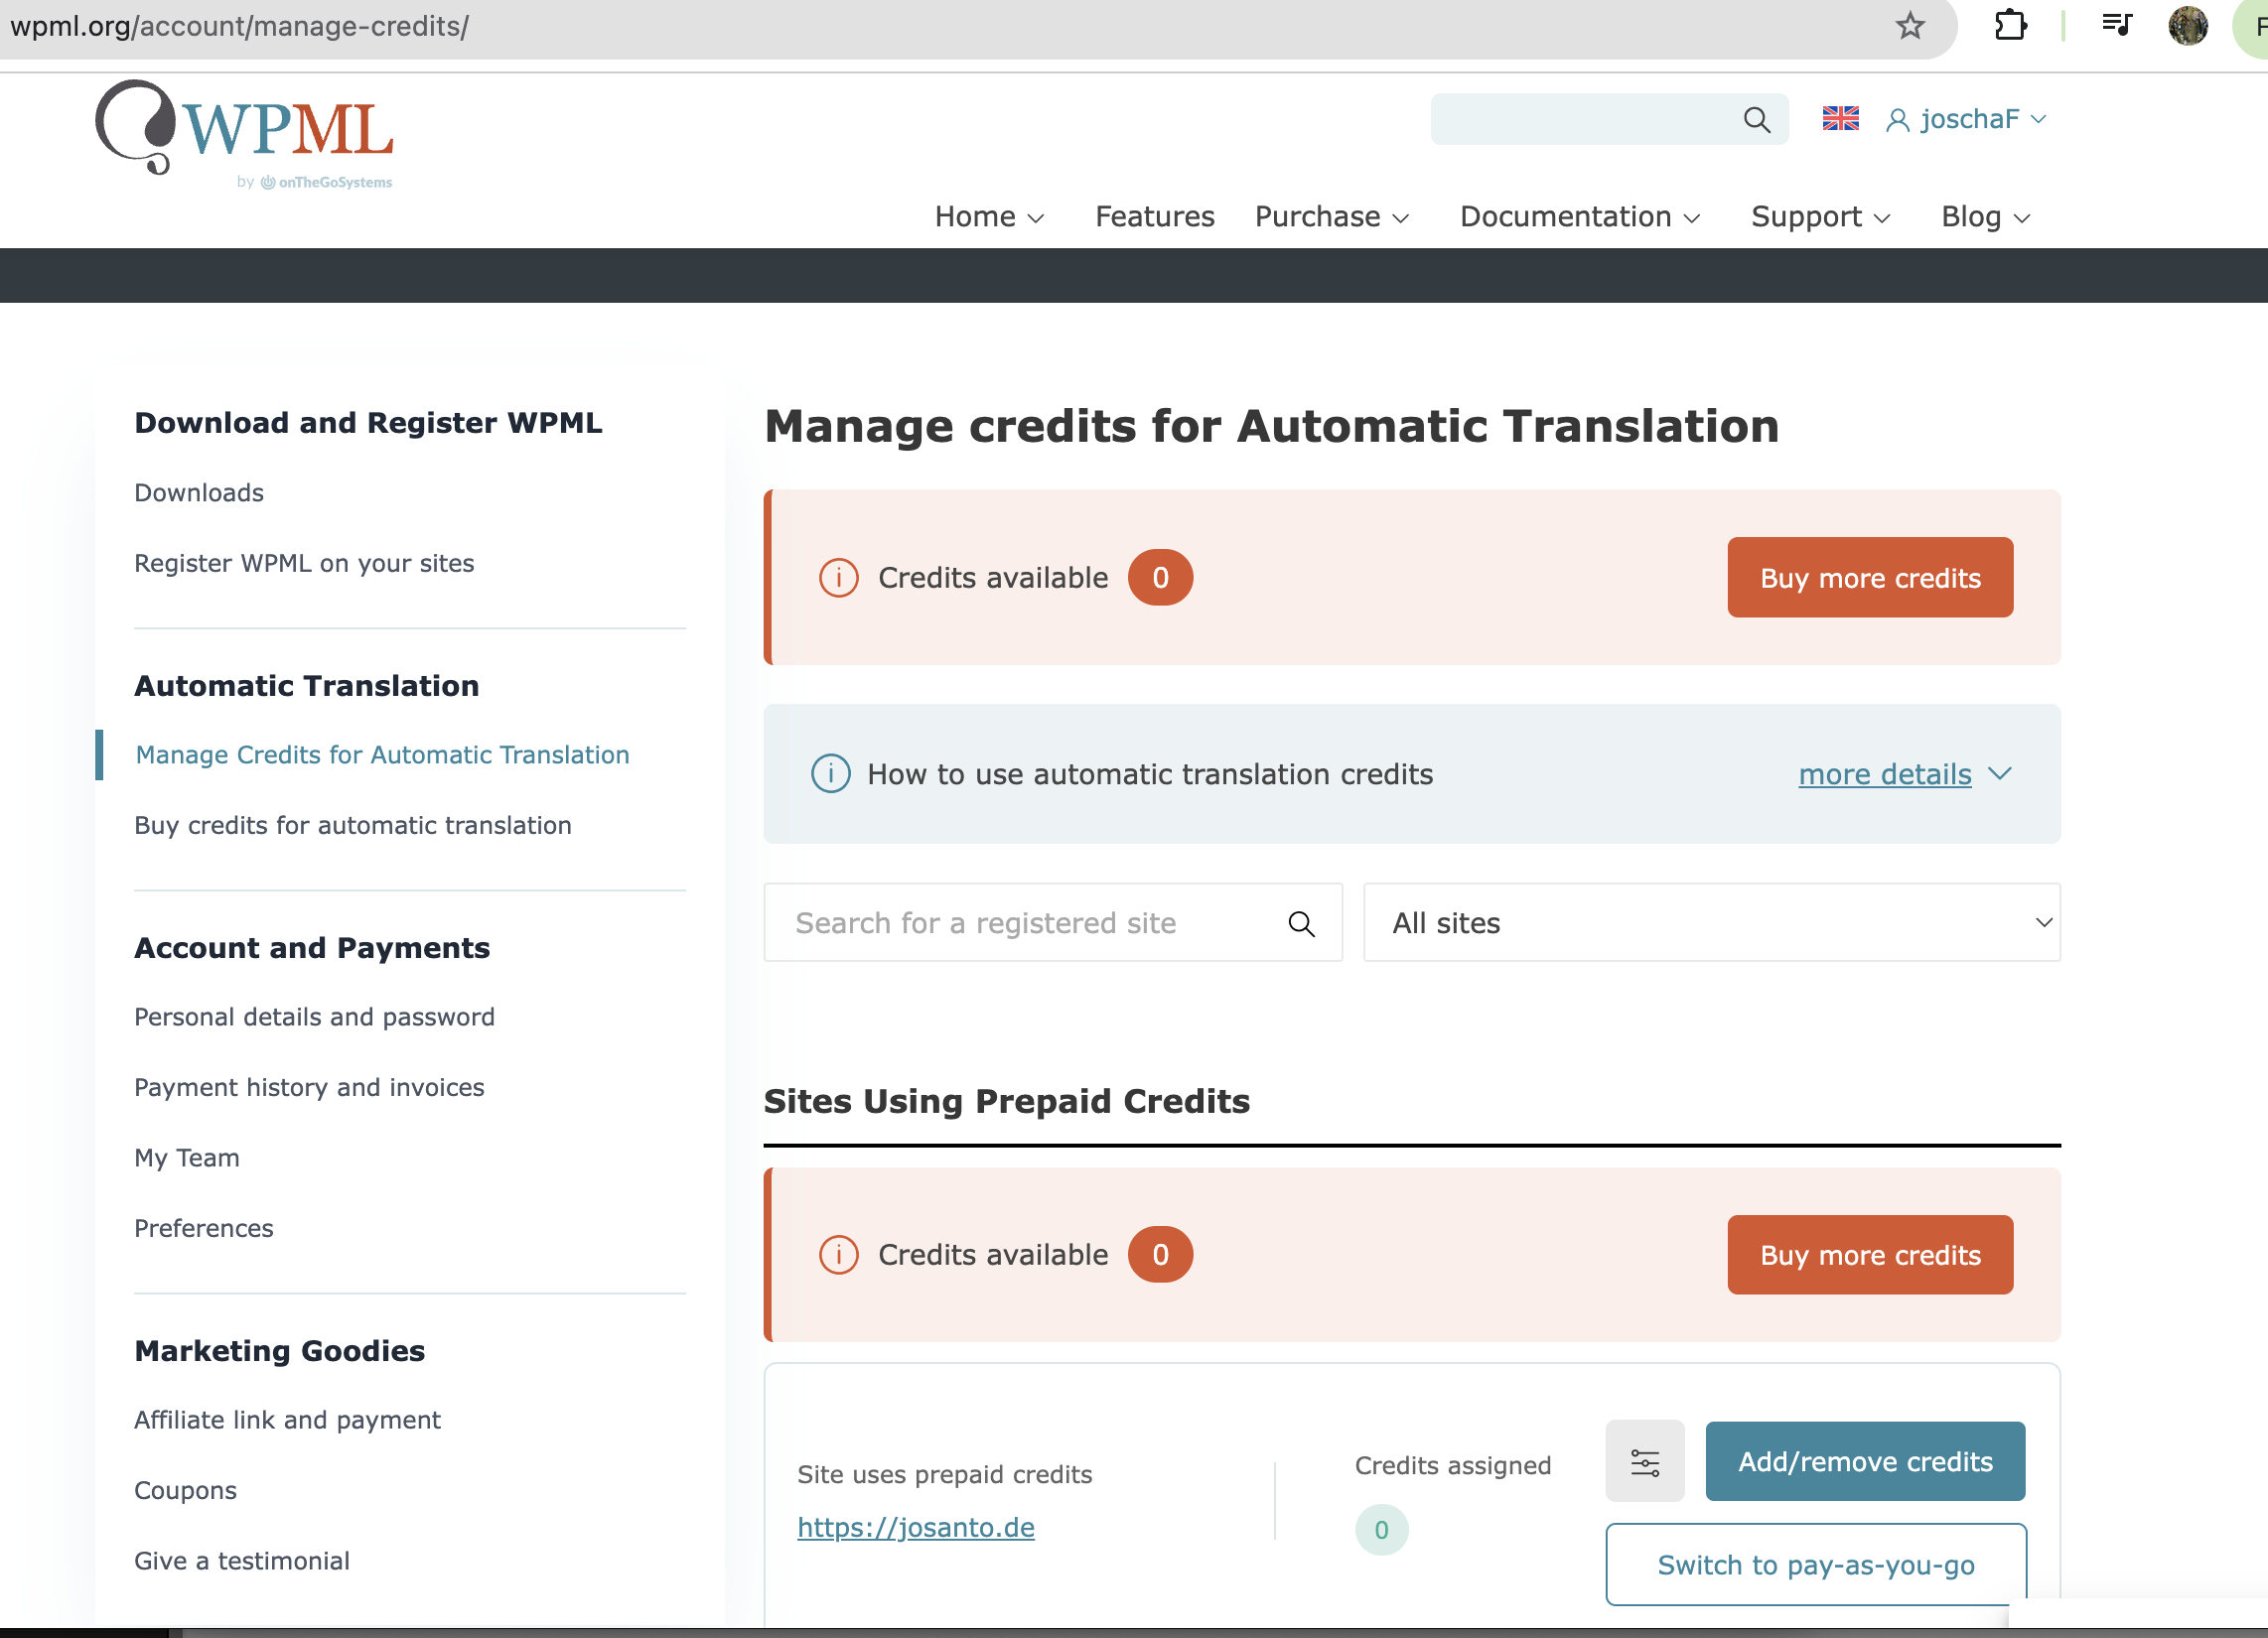Screen dimensions: 2268x1638
Task: Click the joschaF user account icon
Action: [x=1897, y=120]
